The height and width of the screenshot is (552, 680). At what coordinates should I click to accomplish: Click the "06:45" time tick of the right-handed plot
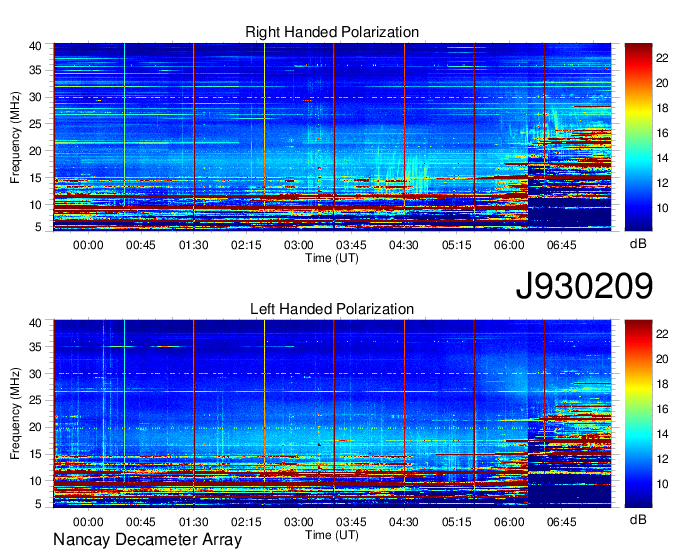pos(562,245)
